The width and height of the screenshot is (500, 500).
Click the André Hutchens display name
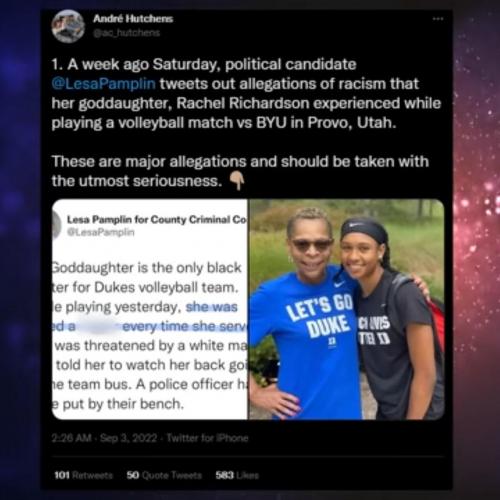point(133,19)
